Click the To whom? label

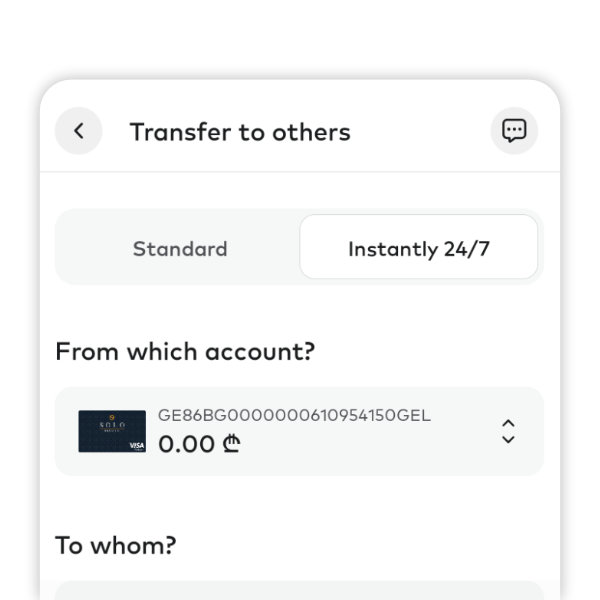116,545
